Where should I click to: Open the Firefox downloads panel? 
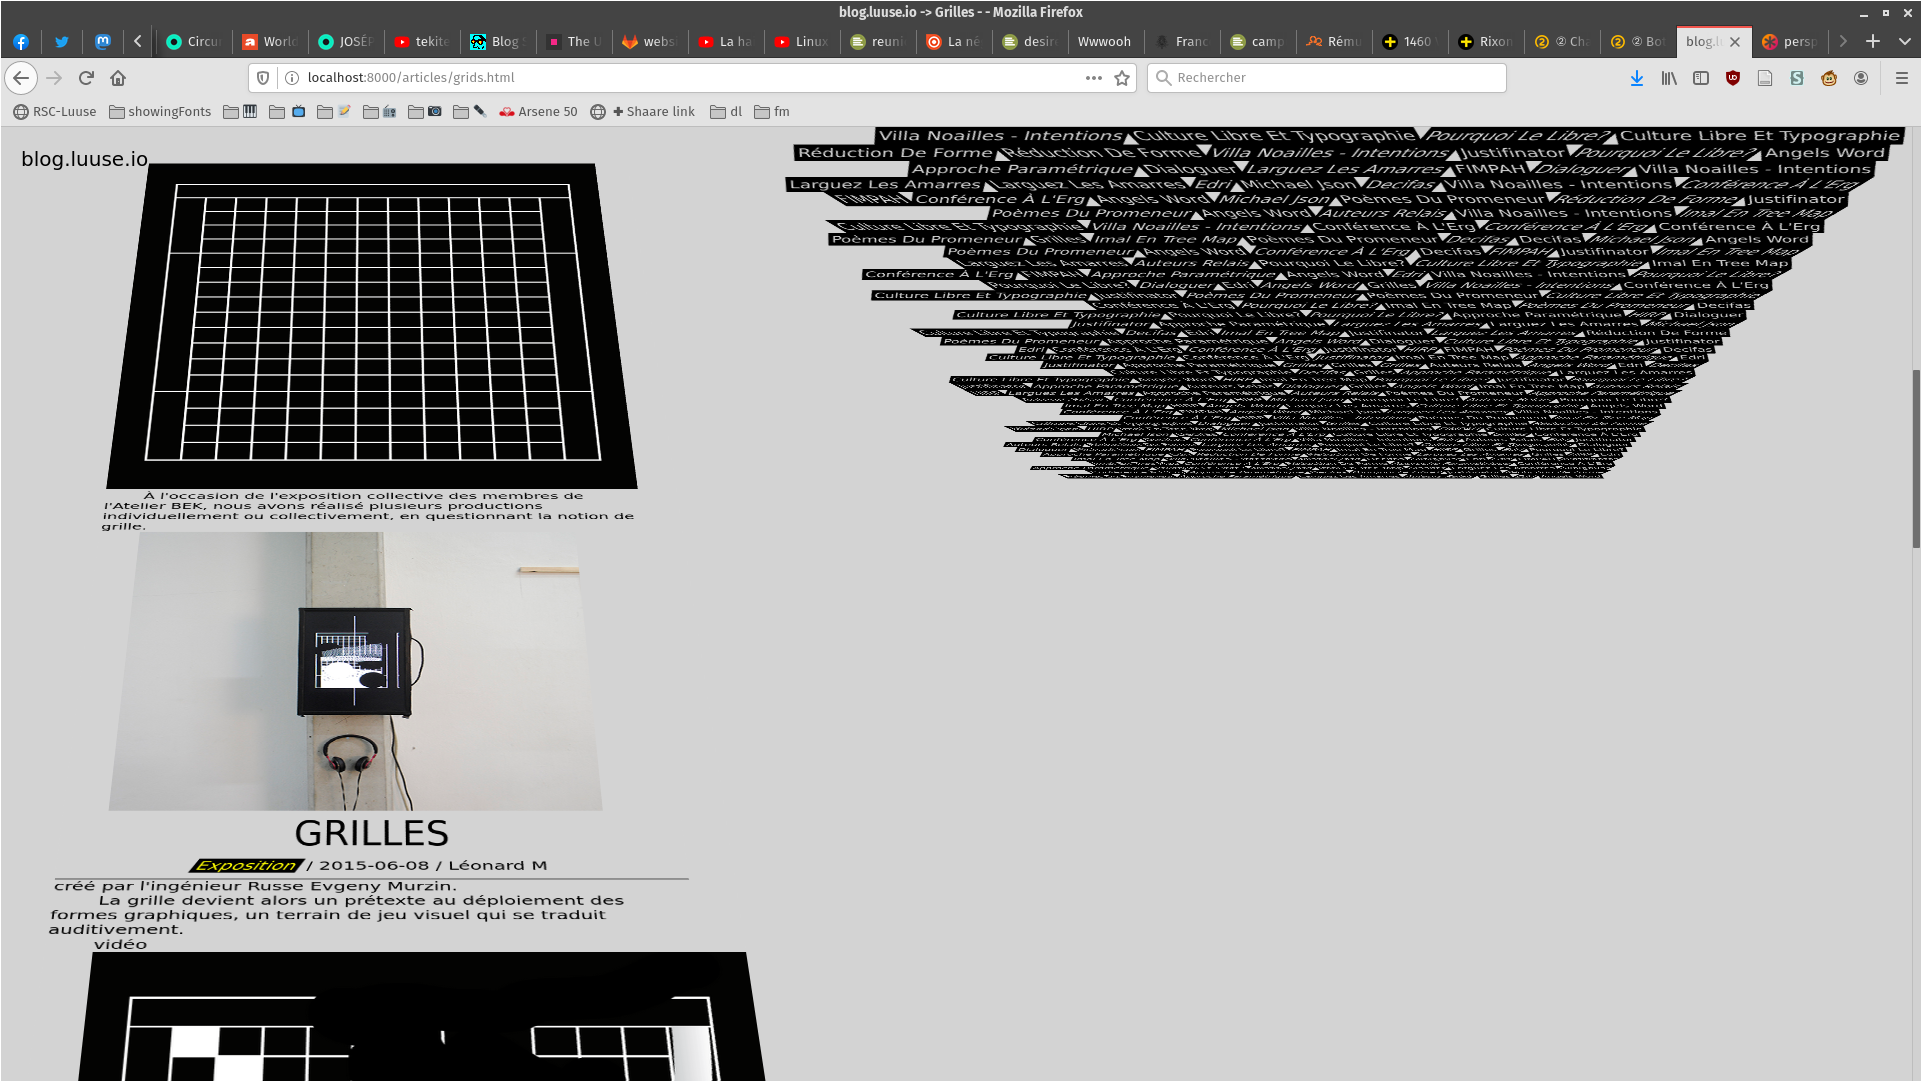1637,78
